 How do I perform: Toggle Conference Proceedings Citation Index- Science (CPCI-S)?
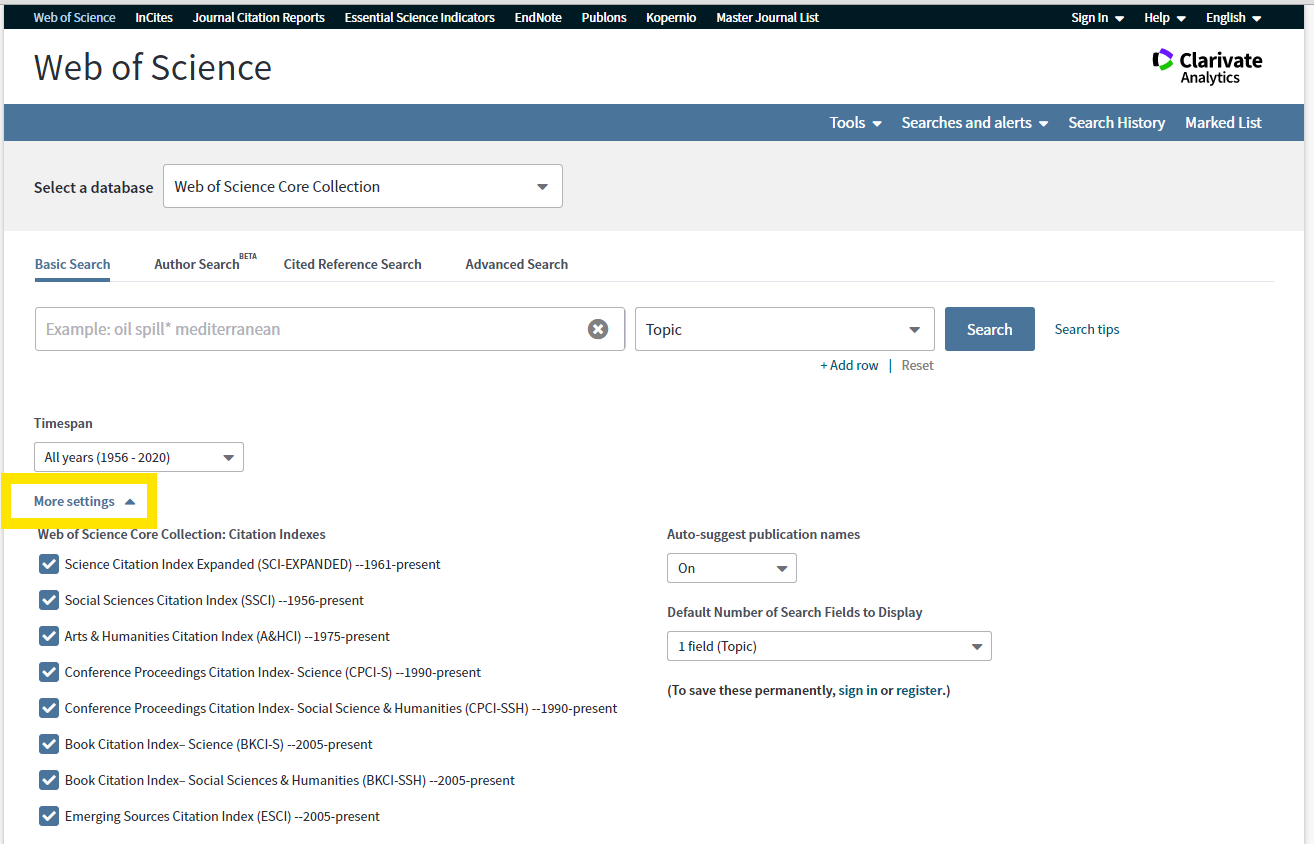coord(49,672)
